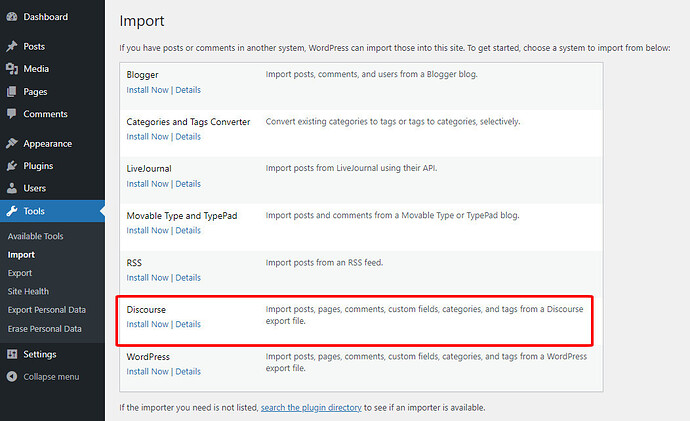Click the Discourse export file description
Image resolution: width=690 pixels, height=421 pixels.
424,315
